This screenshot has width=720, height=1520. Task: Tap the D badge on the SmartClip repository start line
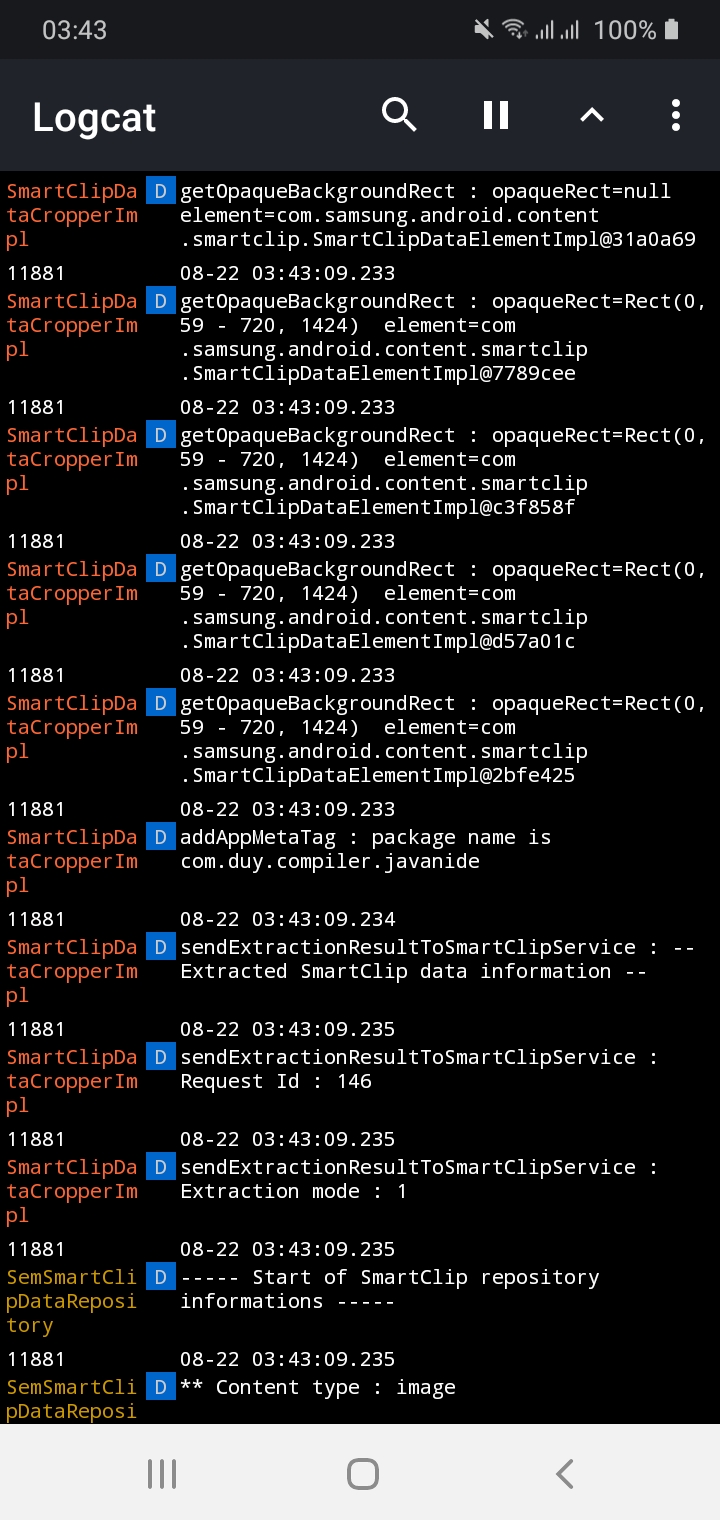pos(160,1277)
